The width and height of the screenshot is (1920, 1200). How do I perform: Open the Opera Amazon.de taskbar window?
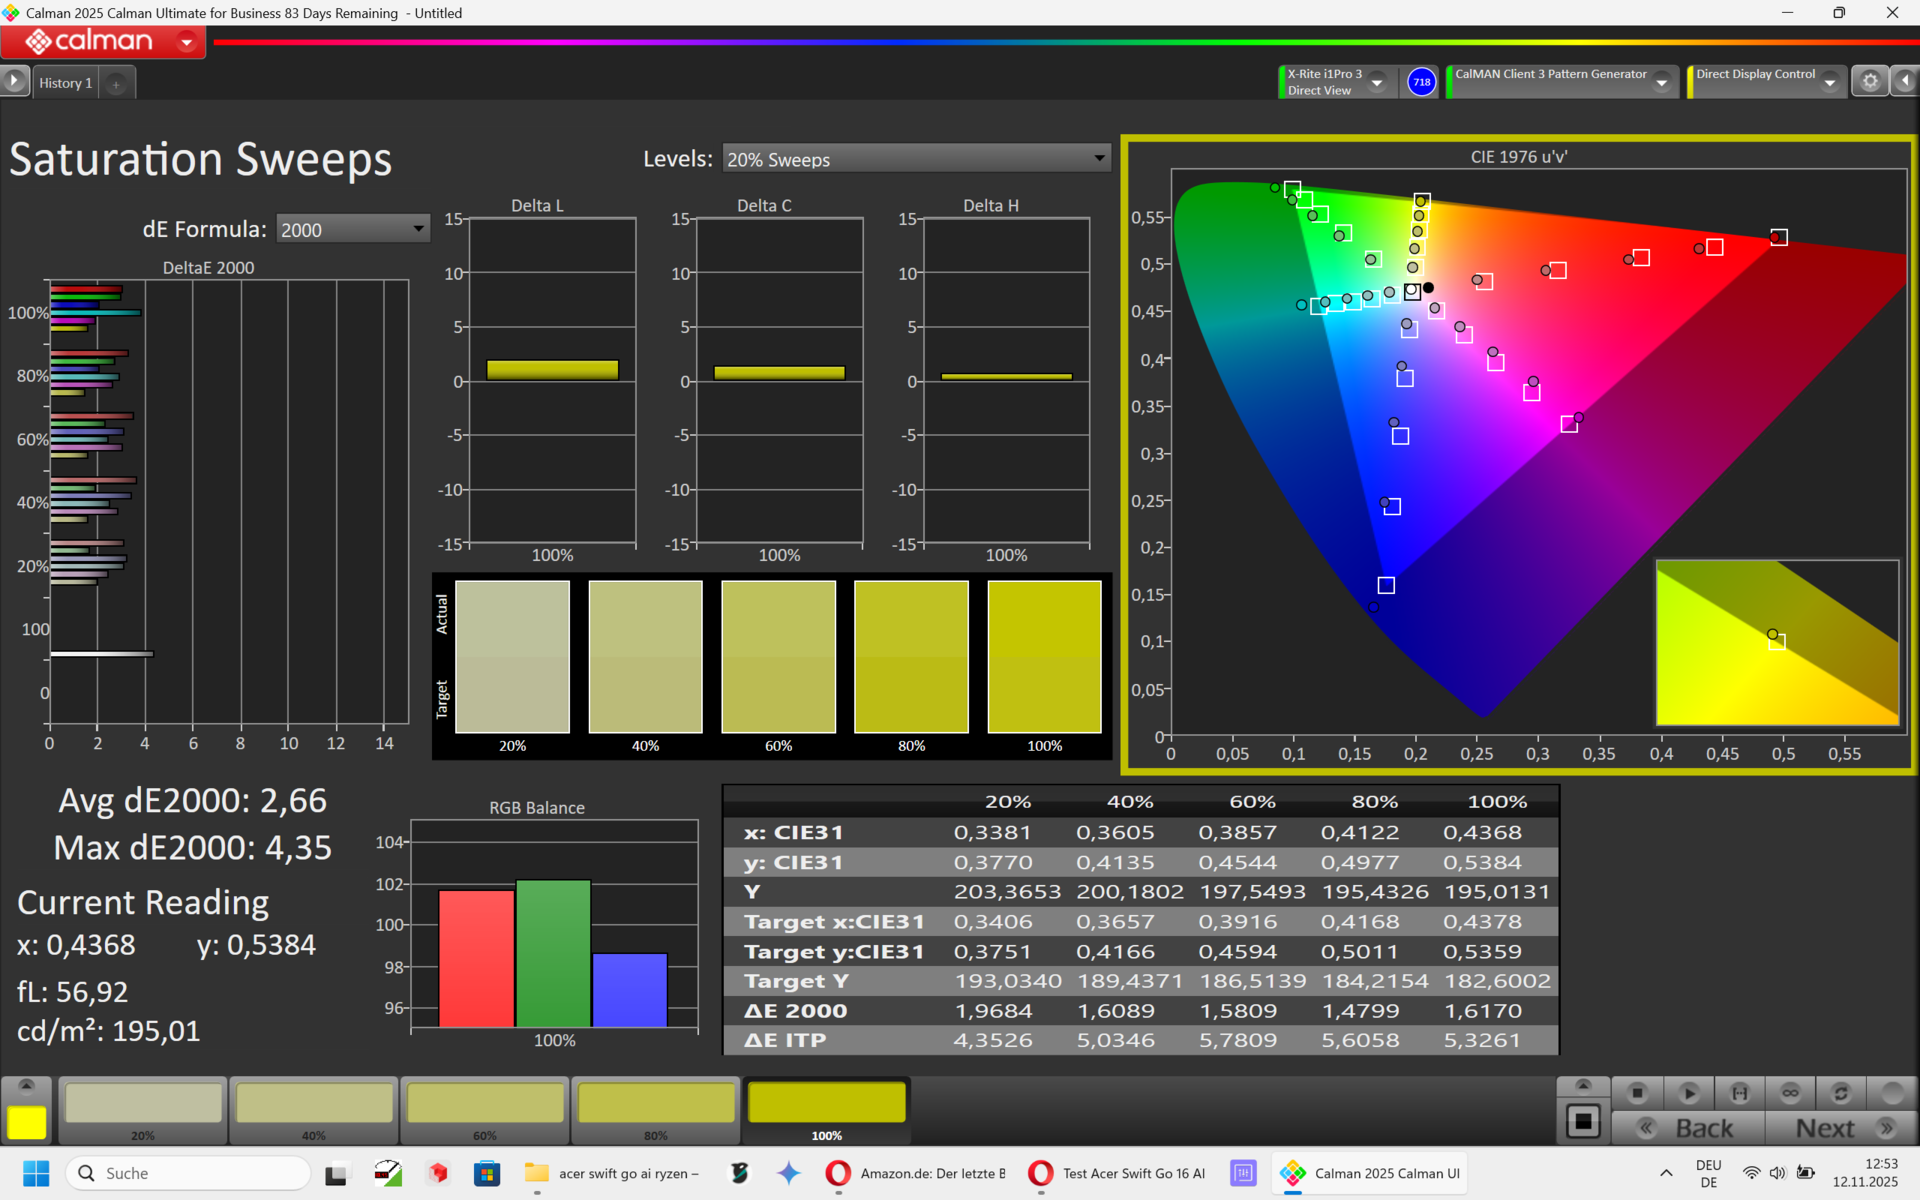pyautogui.click(x=917, y=1173)
